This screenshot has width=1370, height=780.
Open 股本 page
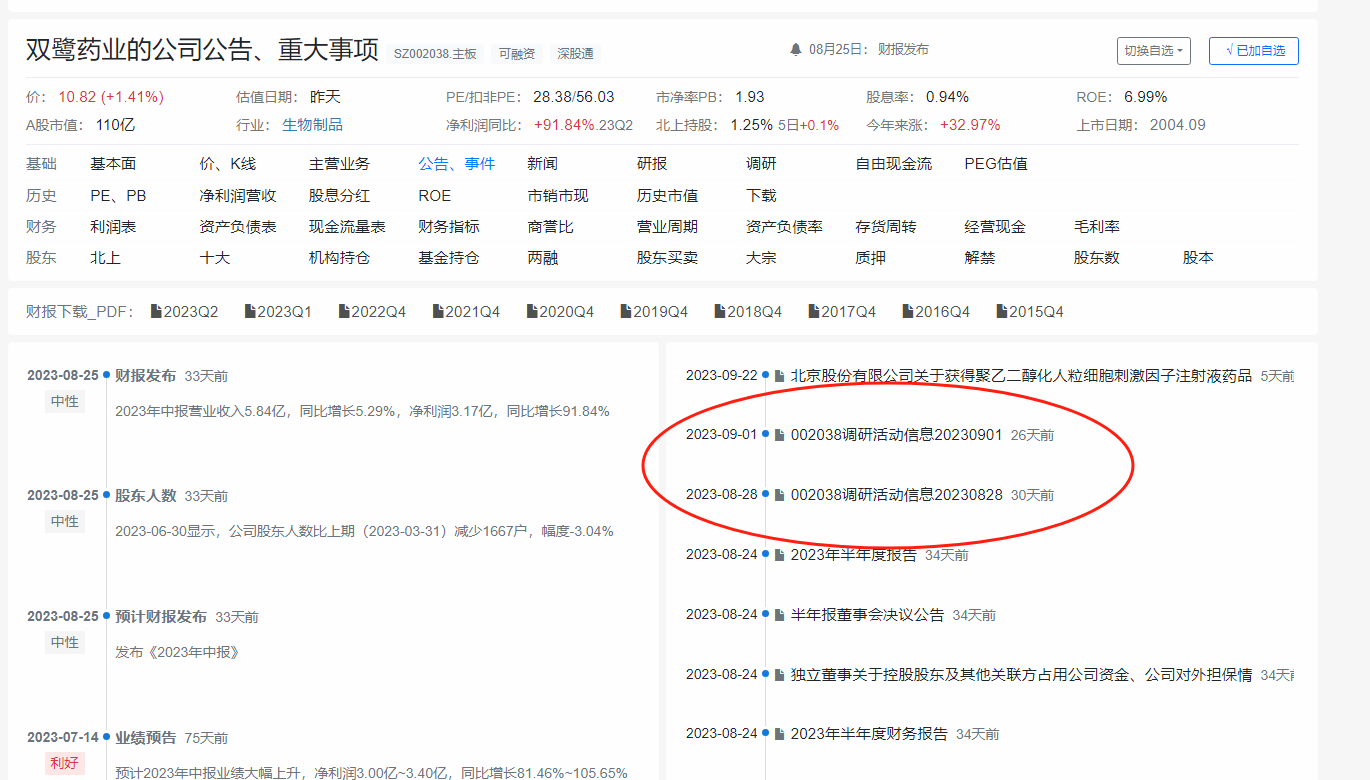click(x=1198, y=258)
